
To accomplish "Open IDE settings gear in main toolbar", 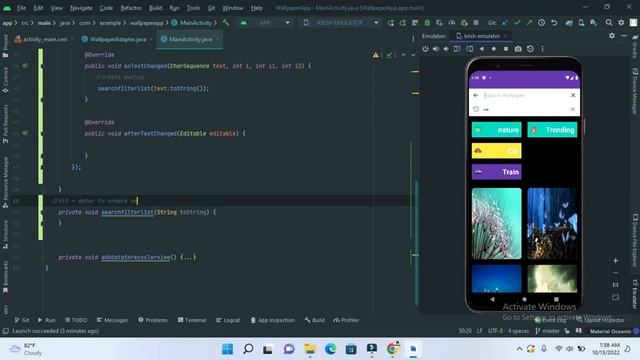I will tap(621, 22).
